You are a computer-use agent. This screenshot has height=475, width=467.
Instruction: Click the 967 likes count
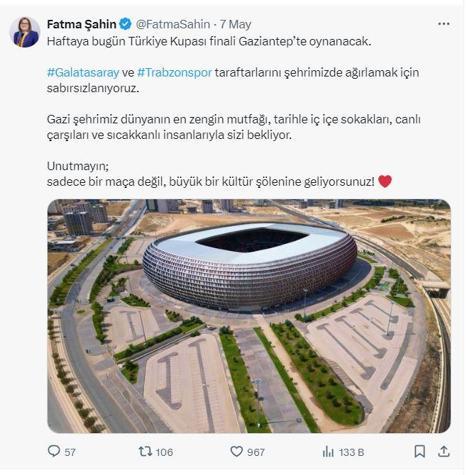(256, 452)
